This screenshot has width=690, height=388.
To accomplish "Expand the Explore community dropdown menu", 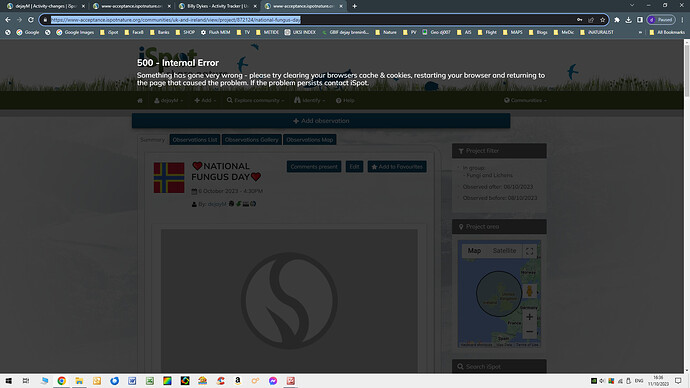I will pos(255,100).
